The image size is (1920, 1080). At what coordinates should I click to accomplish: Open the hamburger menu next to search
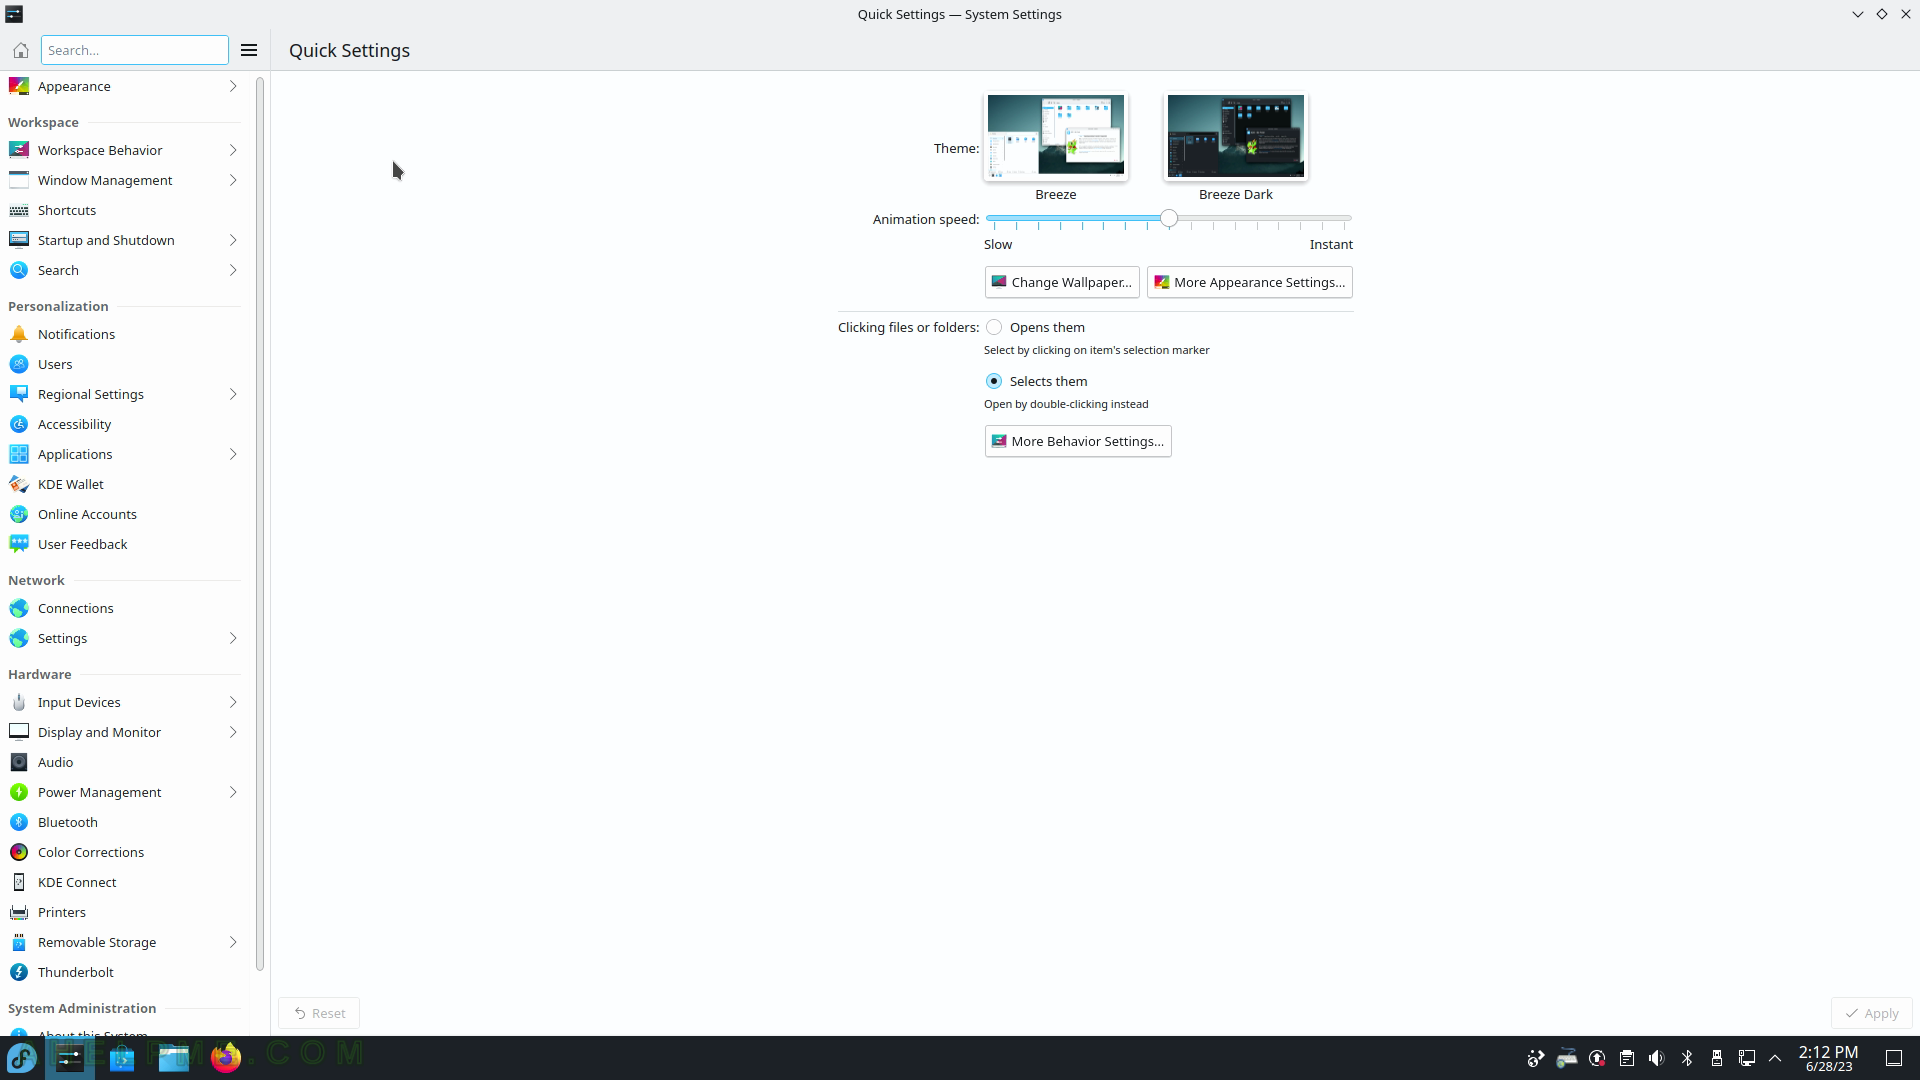point(249,50)
